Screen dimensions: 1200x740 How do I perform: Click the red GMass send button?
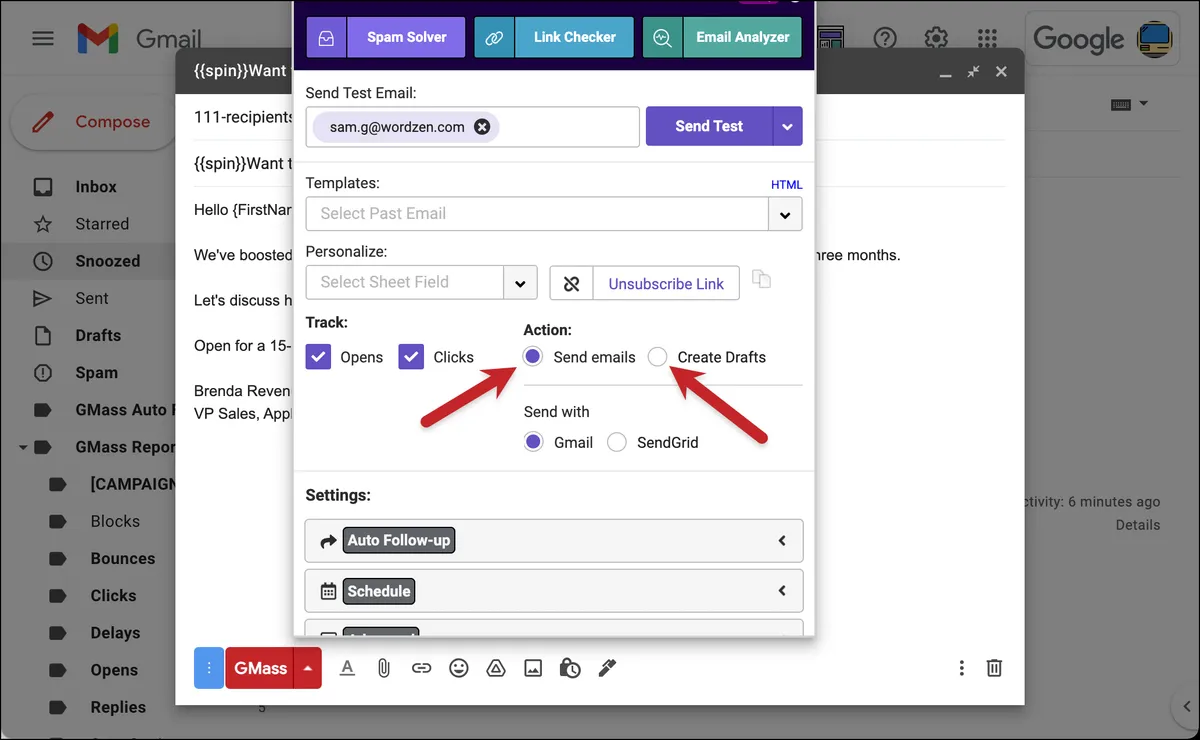click(260, 668)
